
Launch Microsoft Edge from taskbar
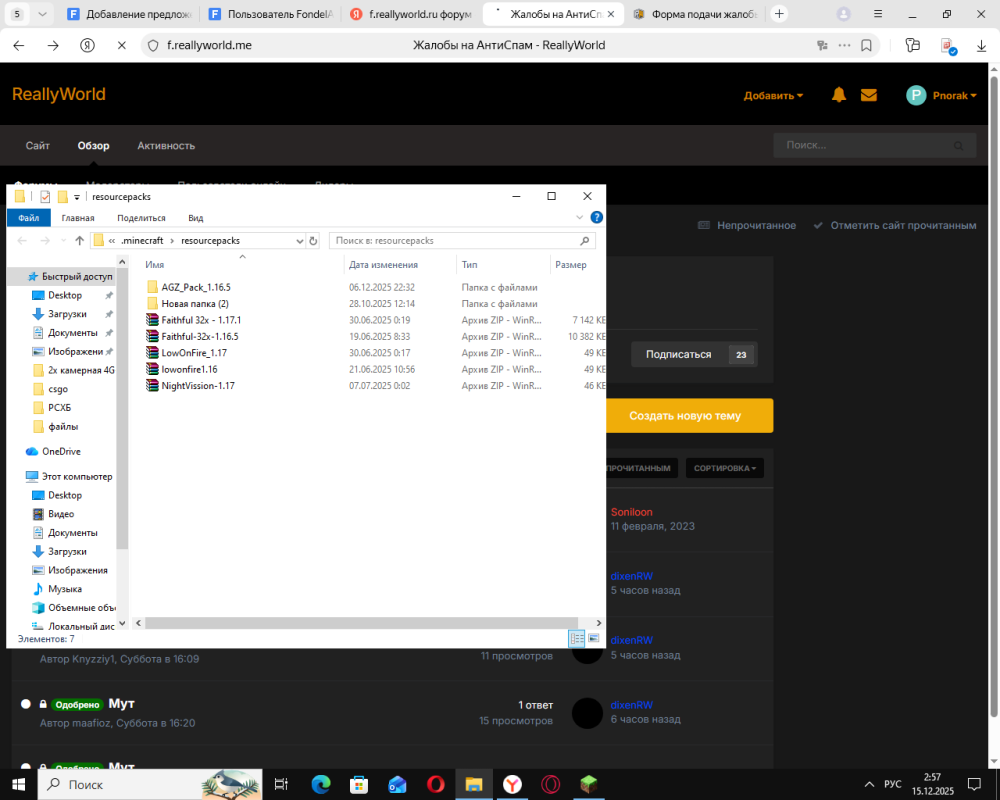[x=321, y=784]
